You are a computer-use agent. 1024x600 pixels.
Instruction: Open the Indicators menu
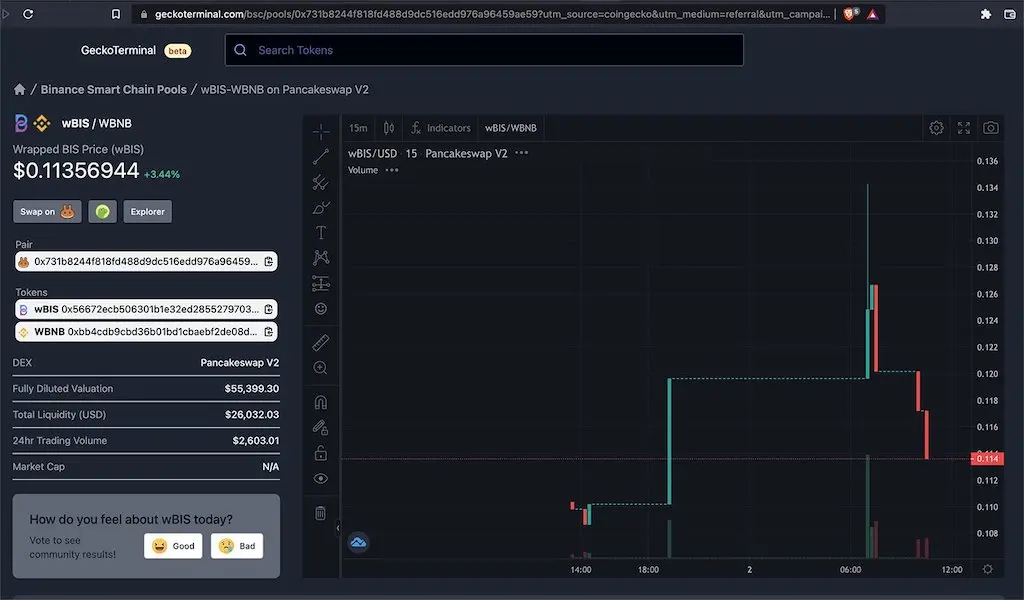441,128
